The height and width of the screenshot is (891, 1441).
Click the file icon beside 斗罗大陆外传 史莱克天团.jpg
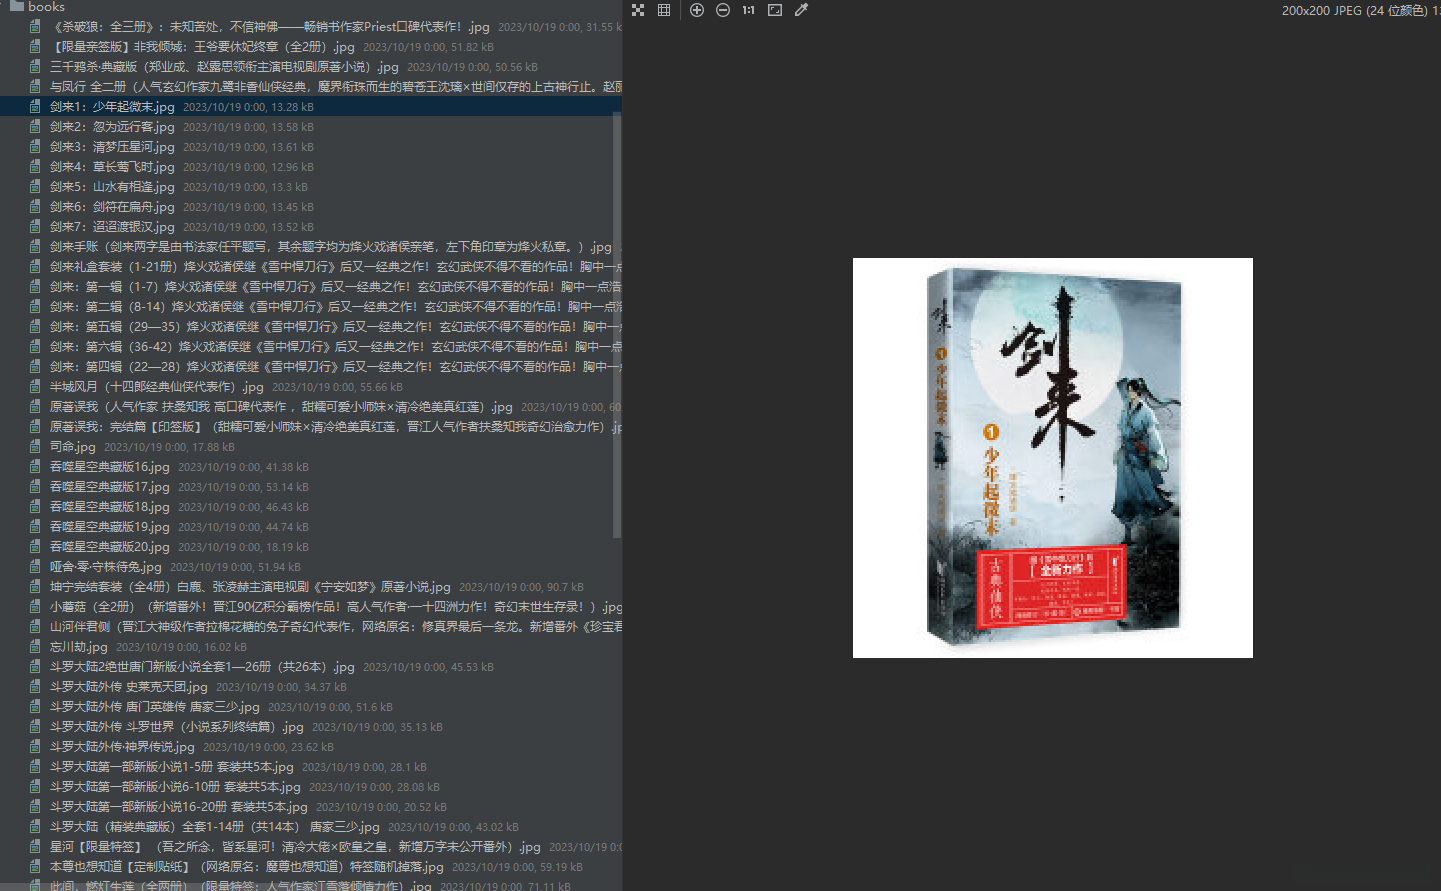click(x=35, y=687)
